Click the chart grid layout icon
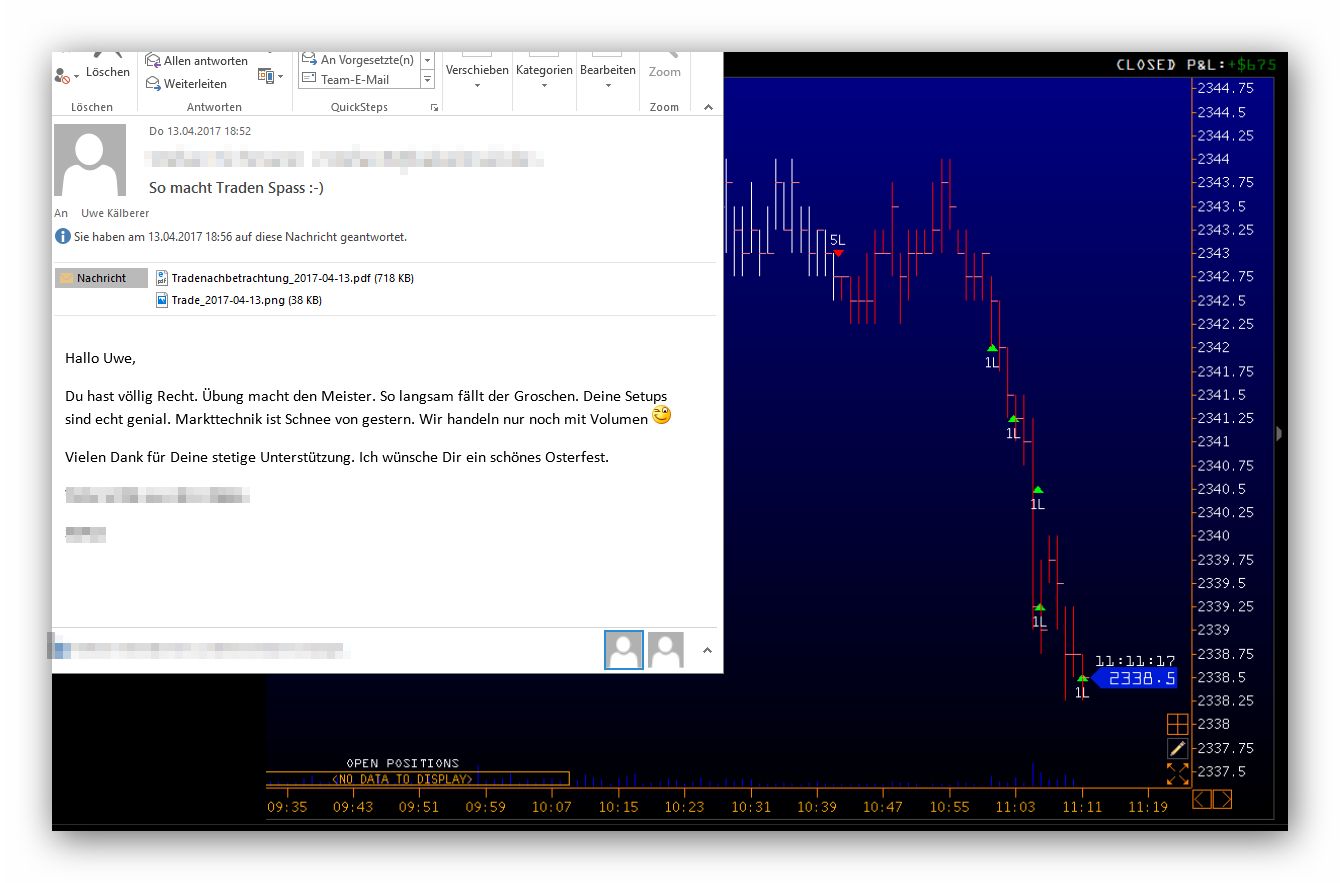The width and height of the screenshot is (1340, 883). (x=1177, y=723)
